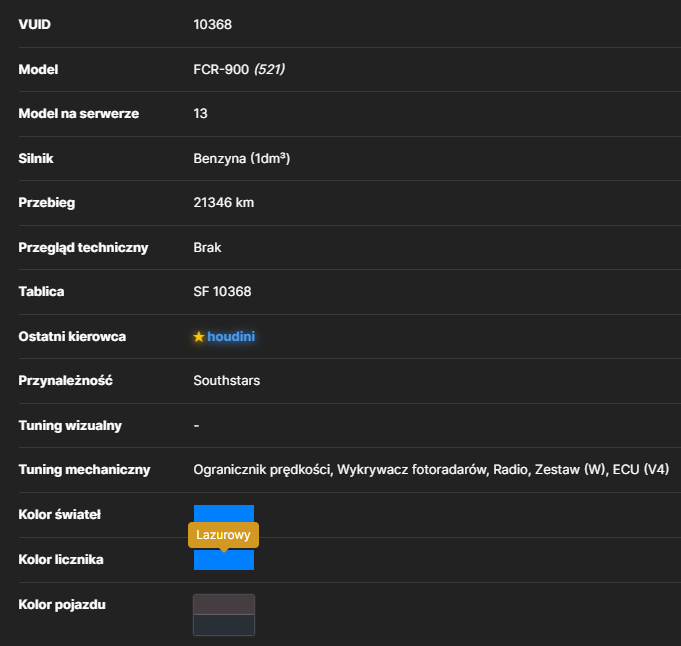Viewport: 681px width, 646px height.
Task: Click the Tablica row label
Action: pyautogui.click(x=41, y=292)
